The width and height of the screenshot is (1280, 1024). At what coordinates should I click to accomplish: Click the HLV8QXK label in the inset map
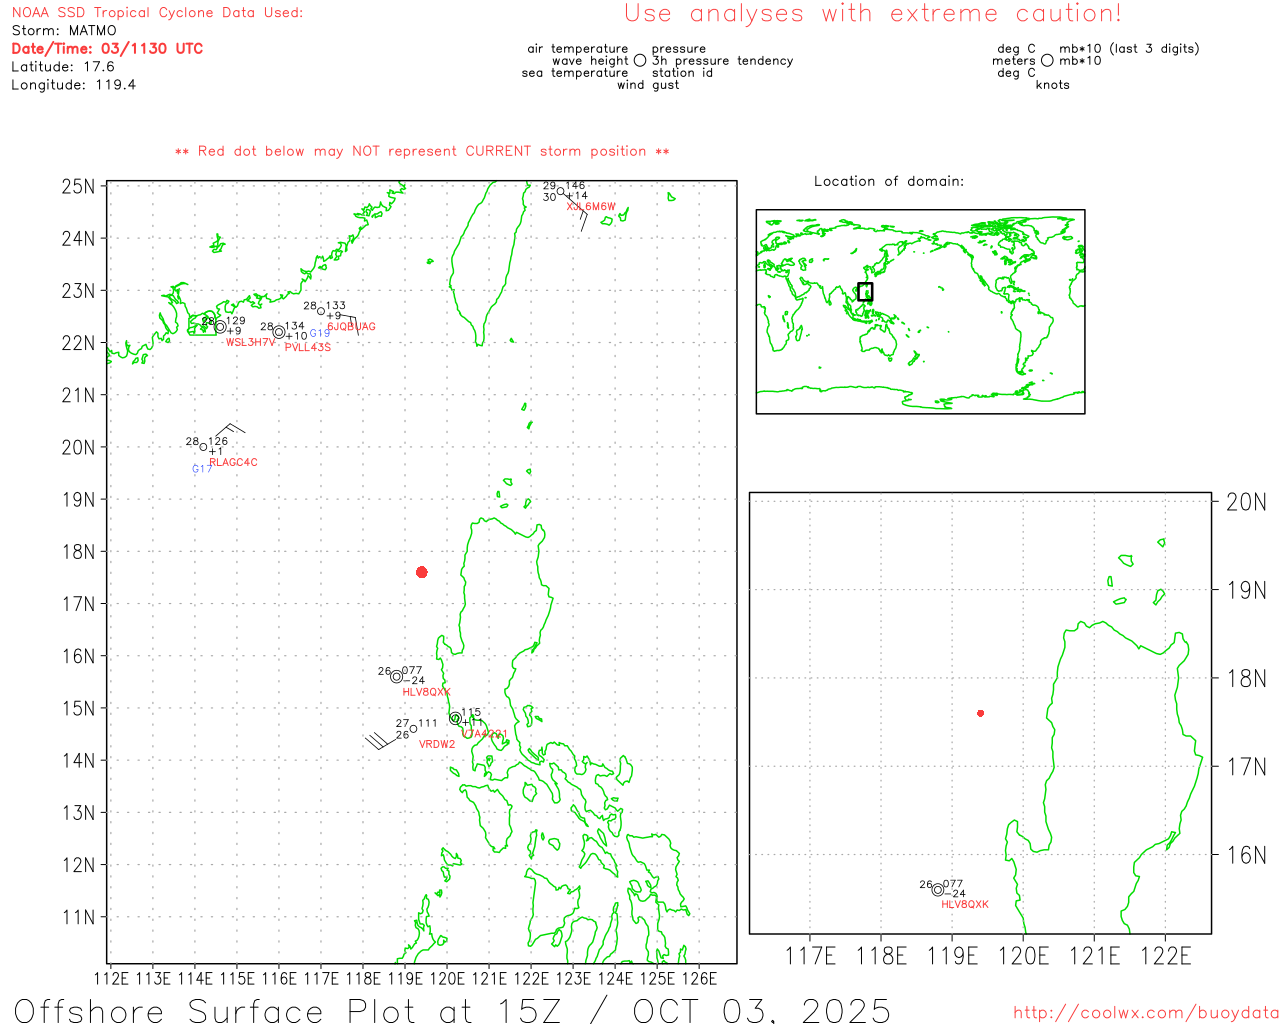(964, 904)
